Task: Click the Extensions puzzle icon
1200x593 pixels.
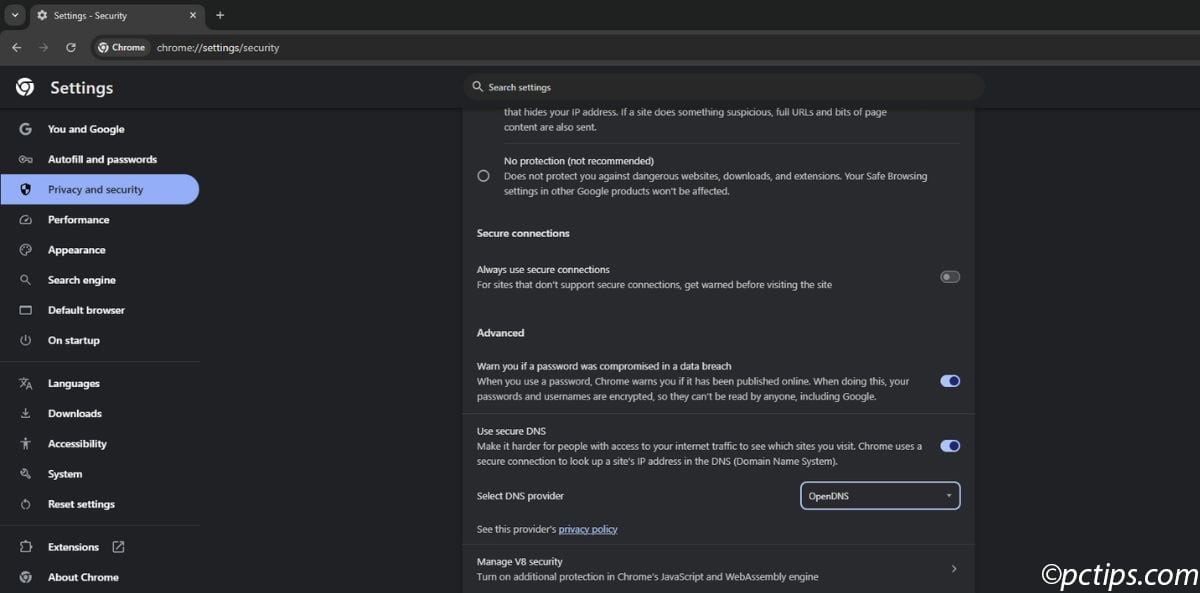Action: tap(26, 547)
